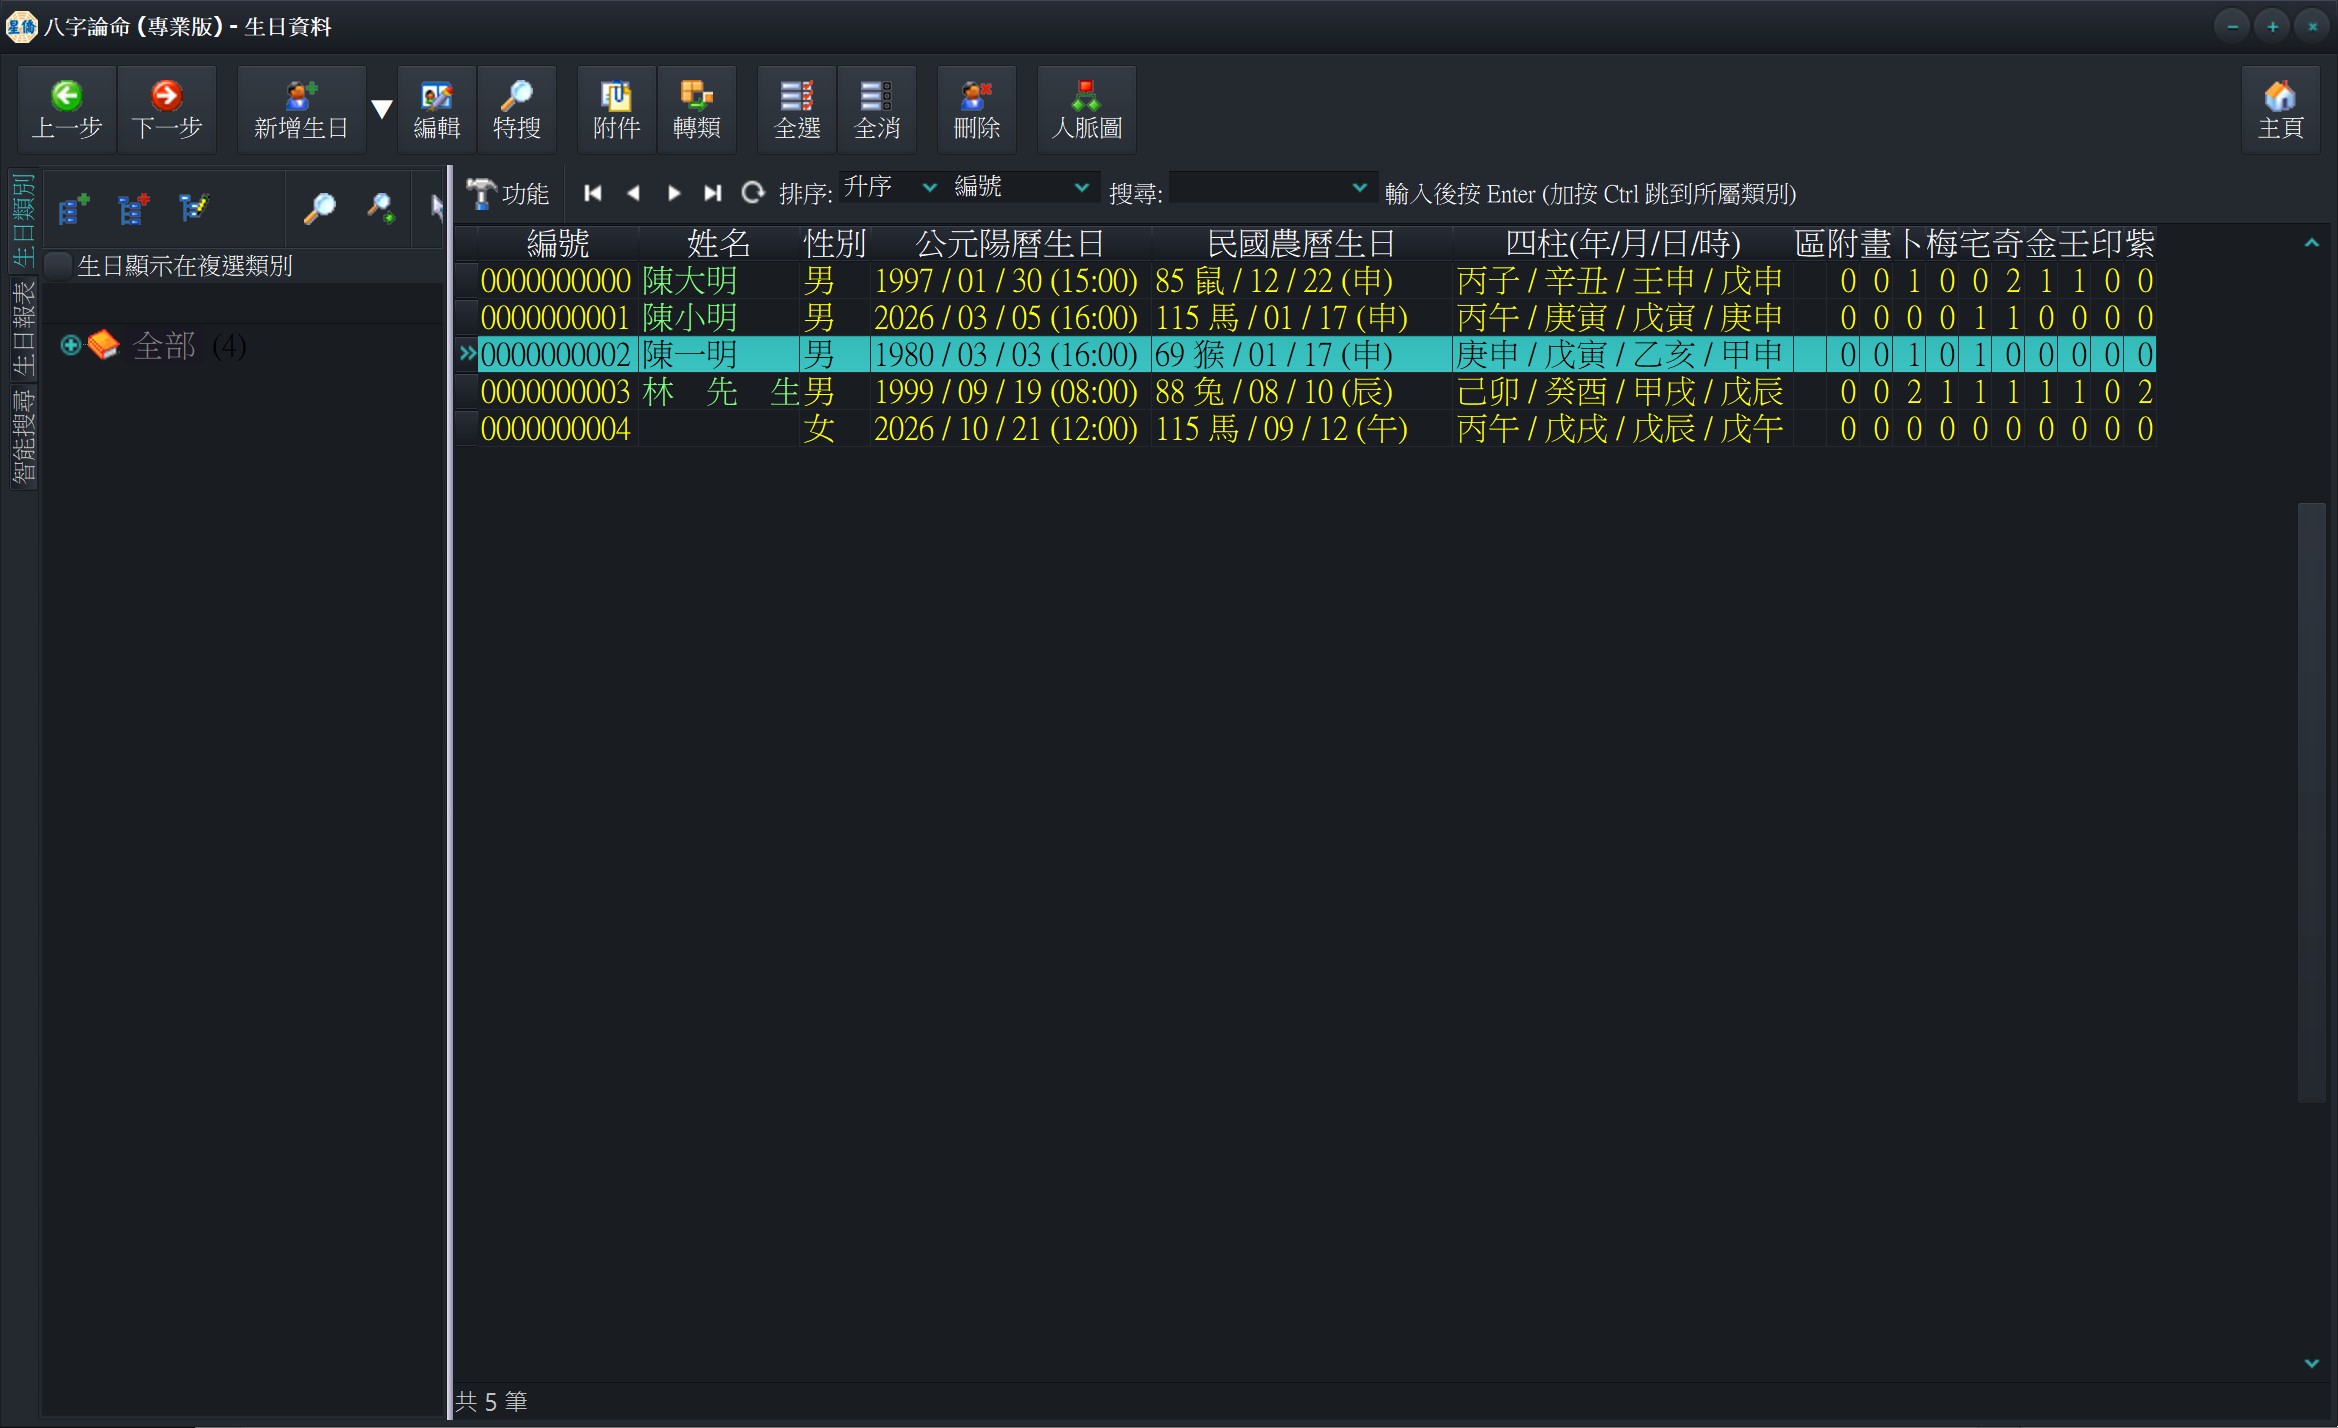2338x1428 pixels.
Task: Launch the 特搜 special search icon
Action: coord(517,110)
